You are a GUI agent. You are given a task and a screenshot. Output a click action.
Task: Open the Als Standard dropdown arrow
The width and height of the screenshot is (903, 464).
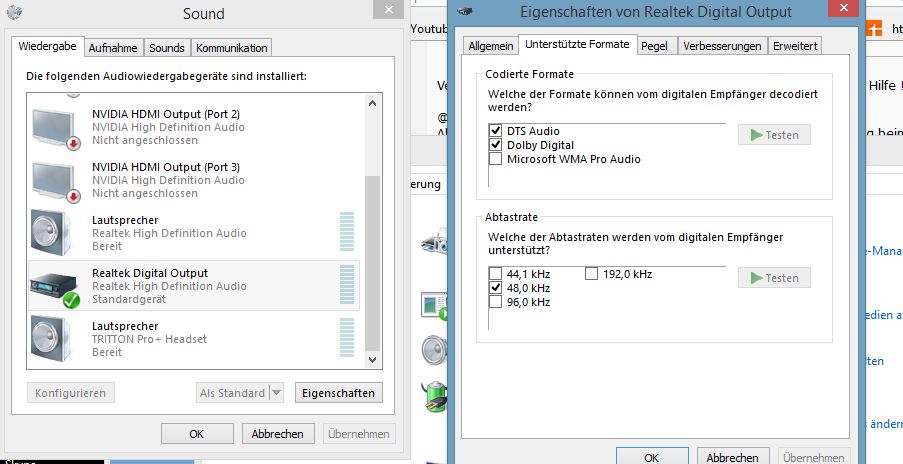click(x=276, y=393)
